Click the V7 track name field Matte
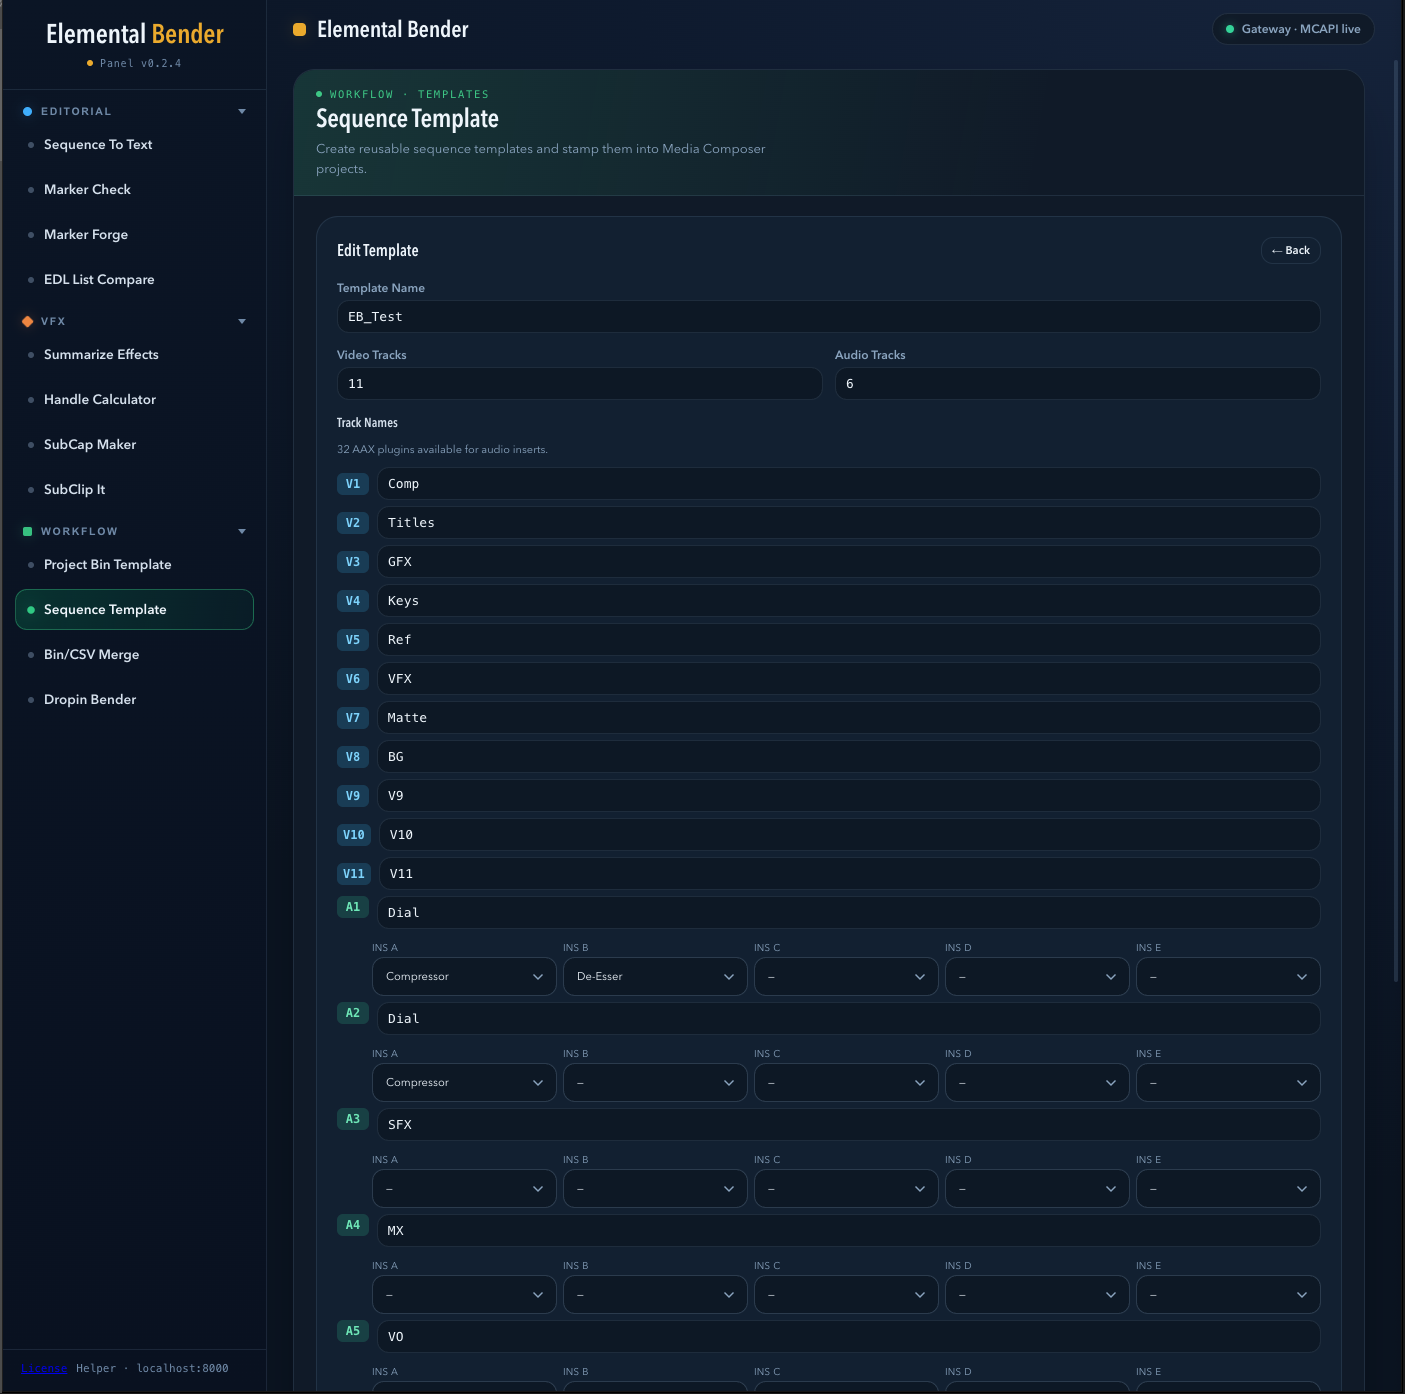The height and width of the screenshot is (1394, 1405). [x=848, y=718]
